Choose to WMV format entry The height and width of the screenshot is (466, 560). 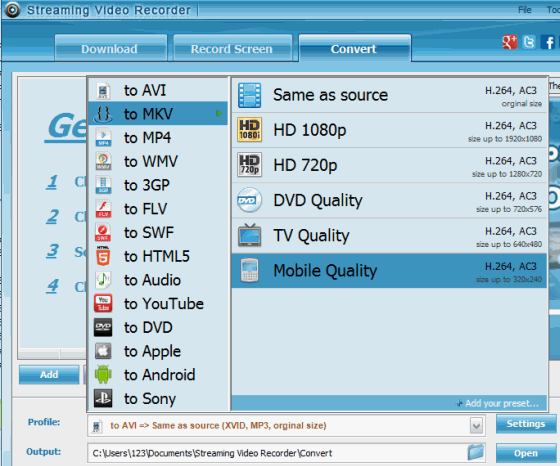coord(158,161)
